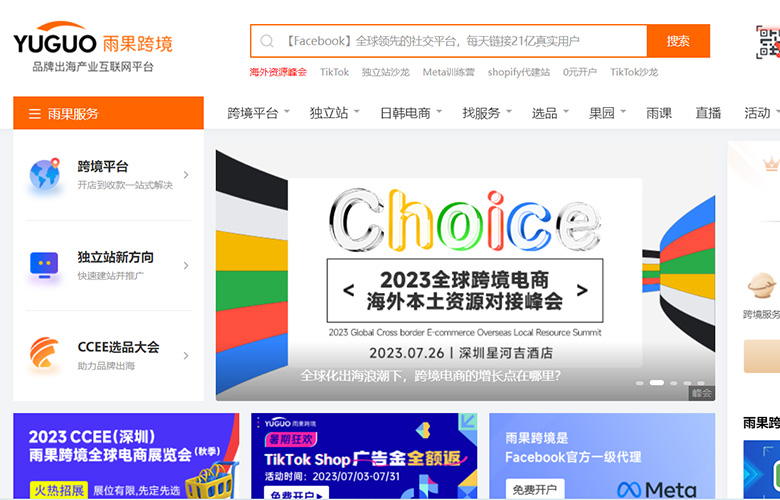Open the 独立站沙龙 link

386,72
